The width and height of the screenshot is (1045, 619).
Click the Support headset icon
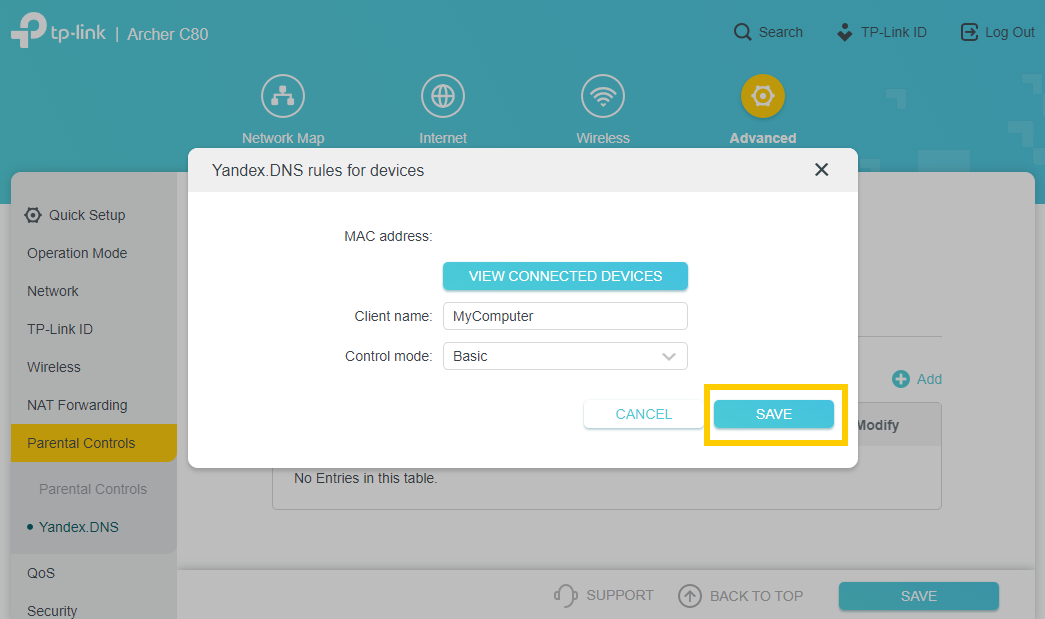coord(566,595)
